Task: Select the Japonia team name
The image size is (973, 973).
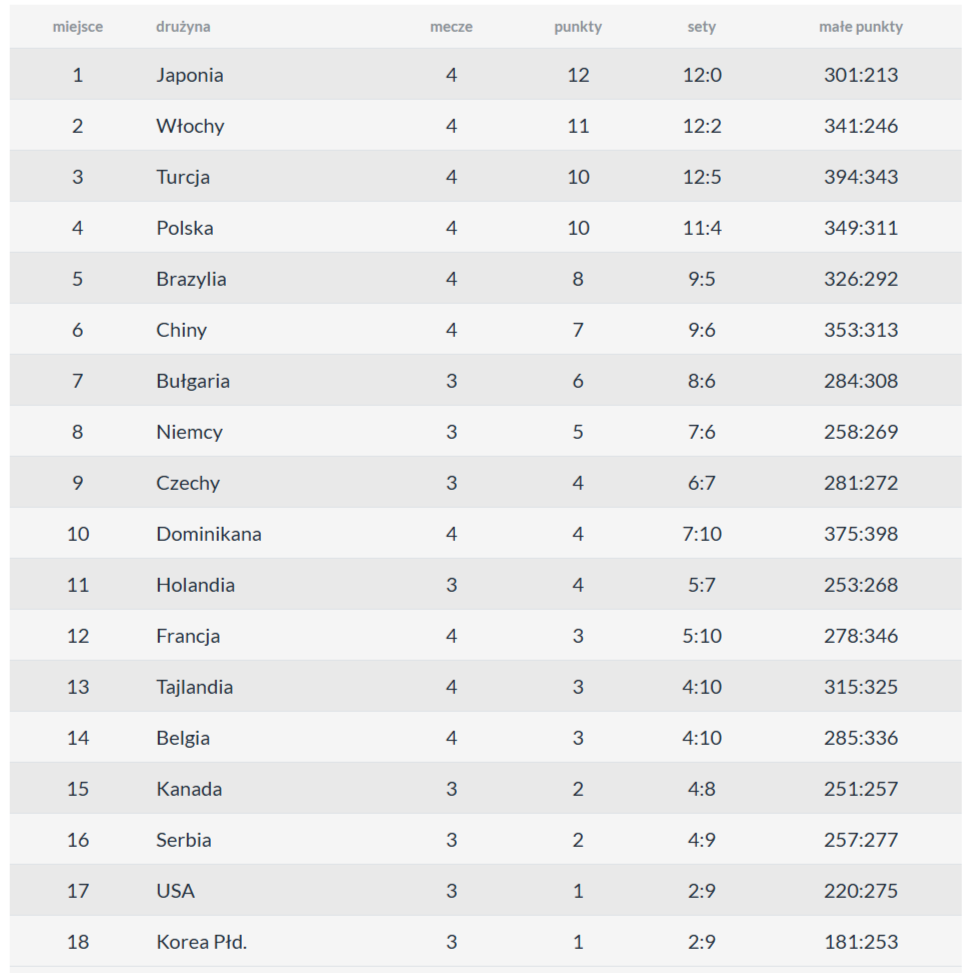Action: click(x=189, y=75)
